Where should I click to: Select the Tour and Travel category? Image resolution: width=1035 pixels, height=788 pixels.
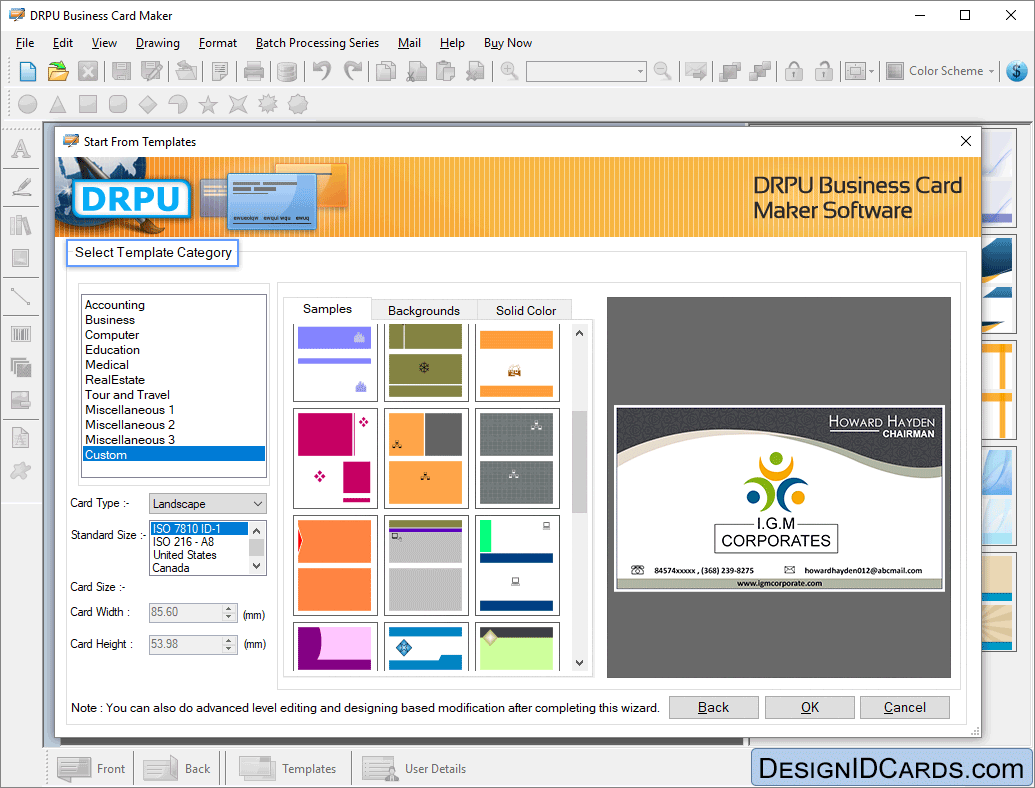coord(174,395)
